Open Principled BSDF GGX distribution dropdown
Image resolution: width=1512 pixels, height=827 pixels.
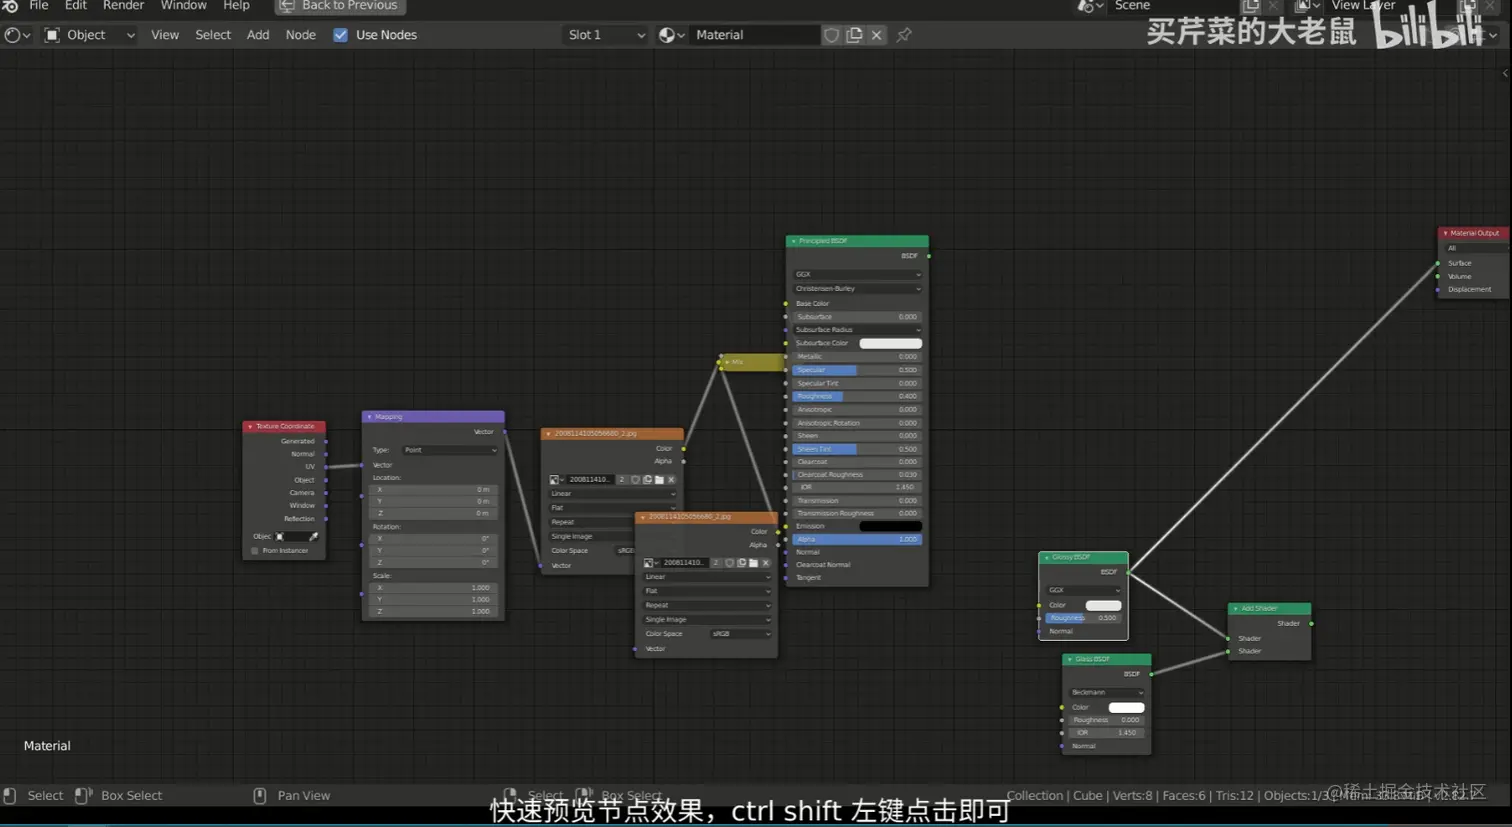coord(858,274)
